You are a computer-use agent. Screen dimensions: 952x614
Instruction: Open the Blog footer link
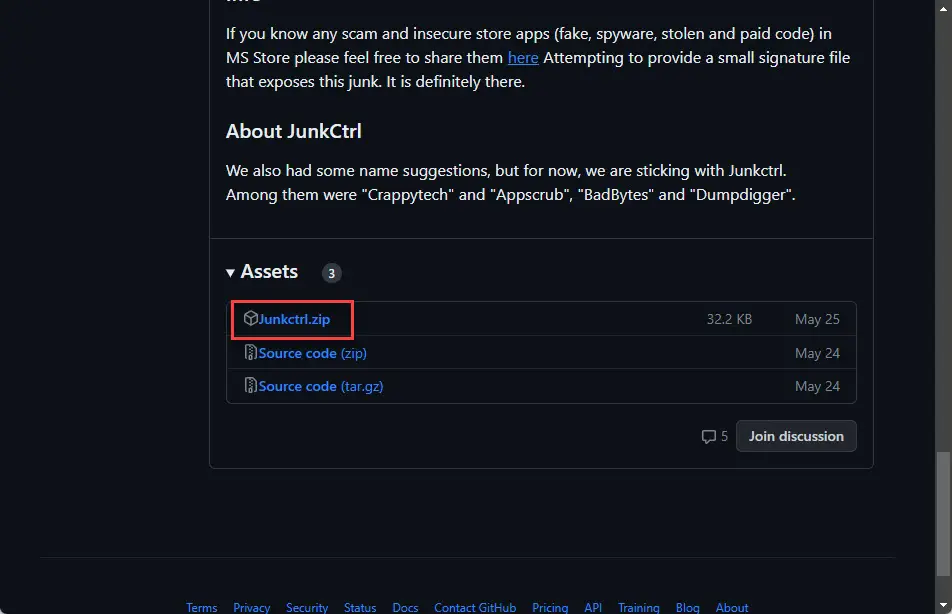pos(687,607)
